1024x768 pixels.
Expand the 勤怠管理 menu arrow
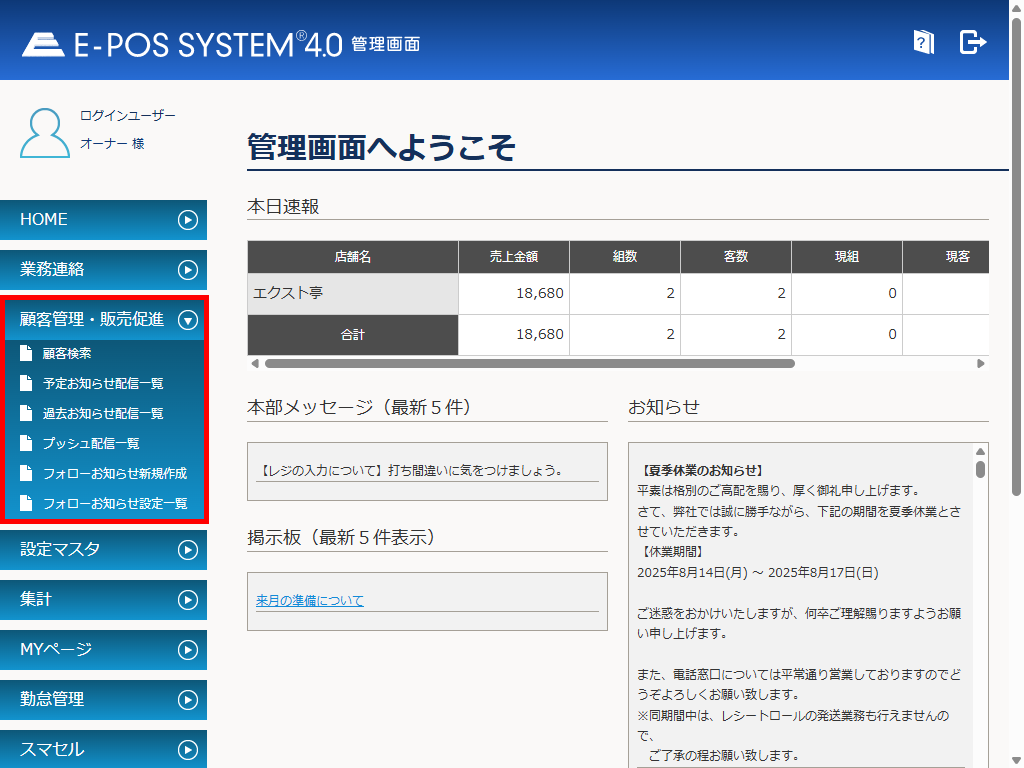187,700
